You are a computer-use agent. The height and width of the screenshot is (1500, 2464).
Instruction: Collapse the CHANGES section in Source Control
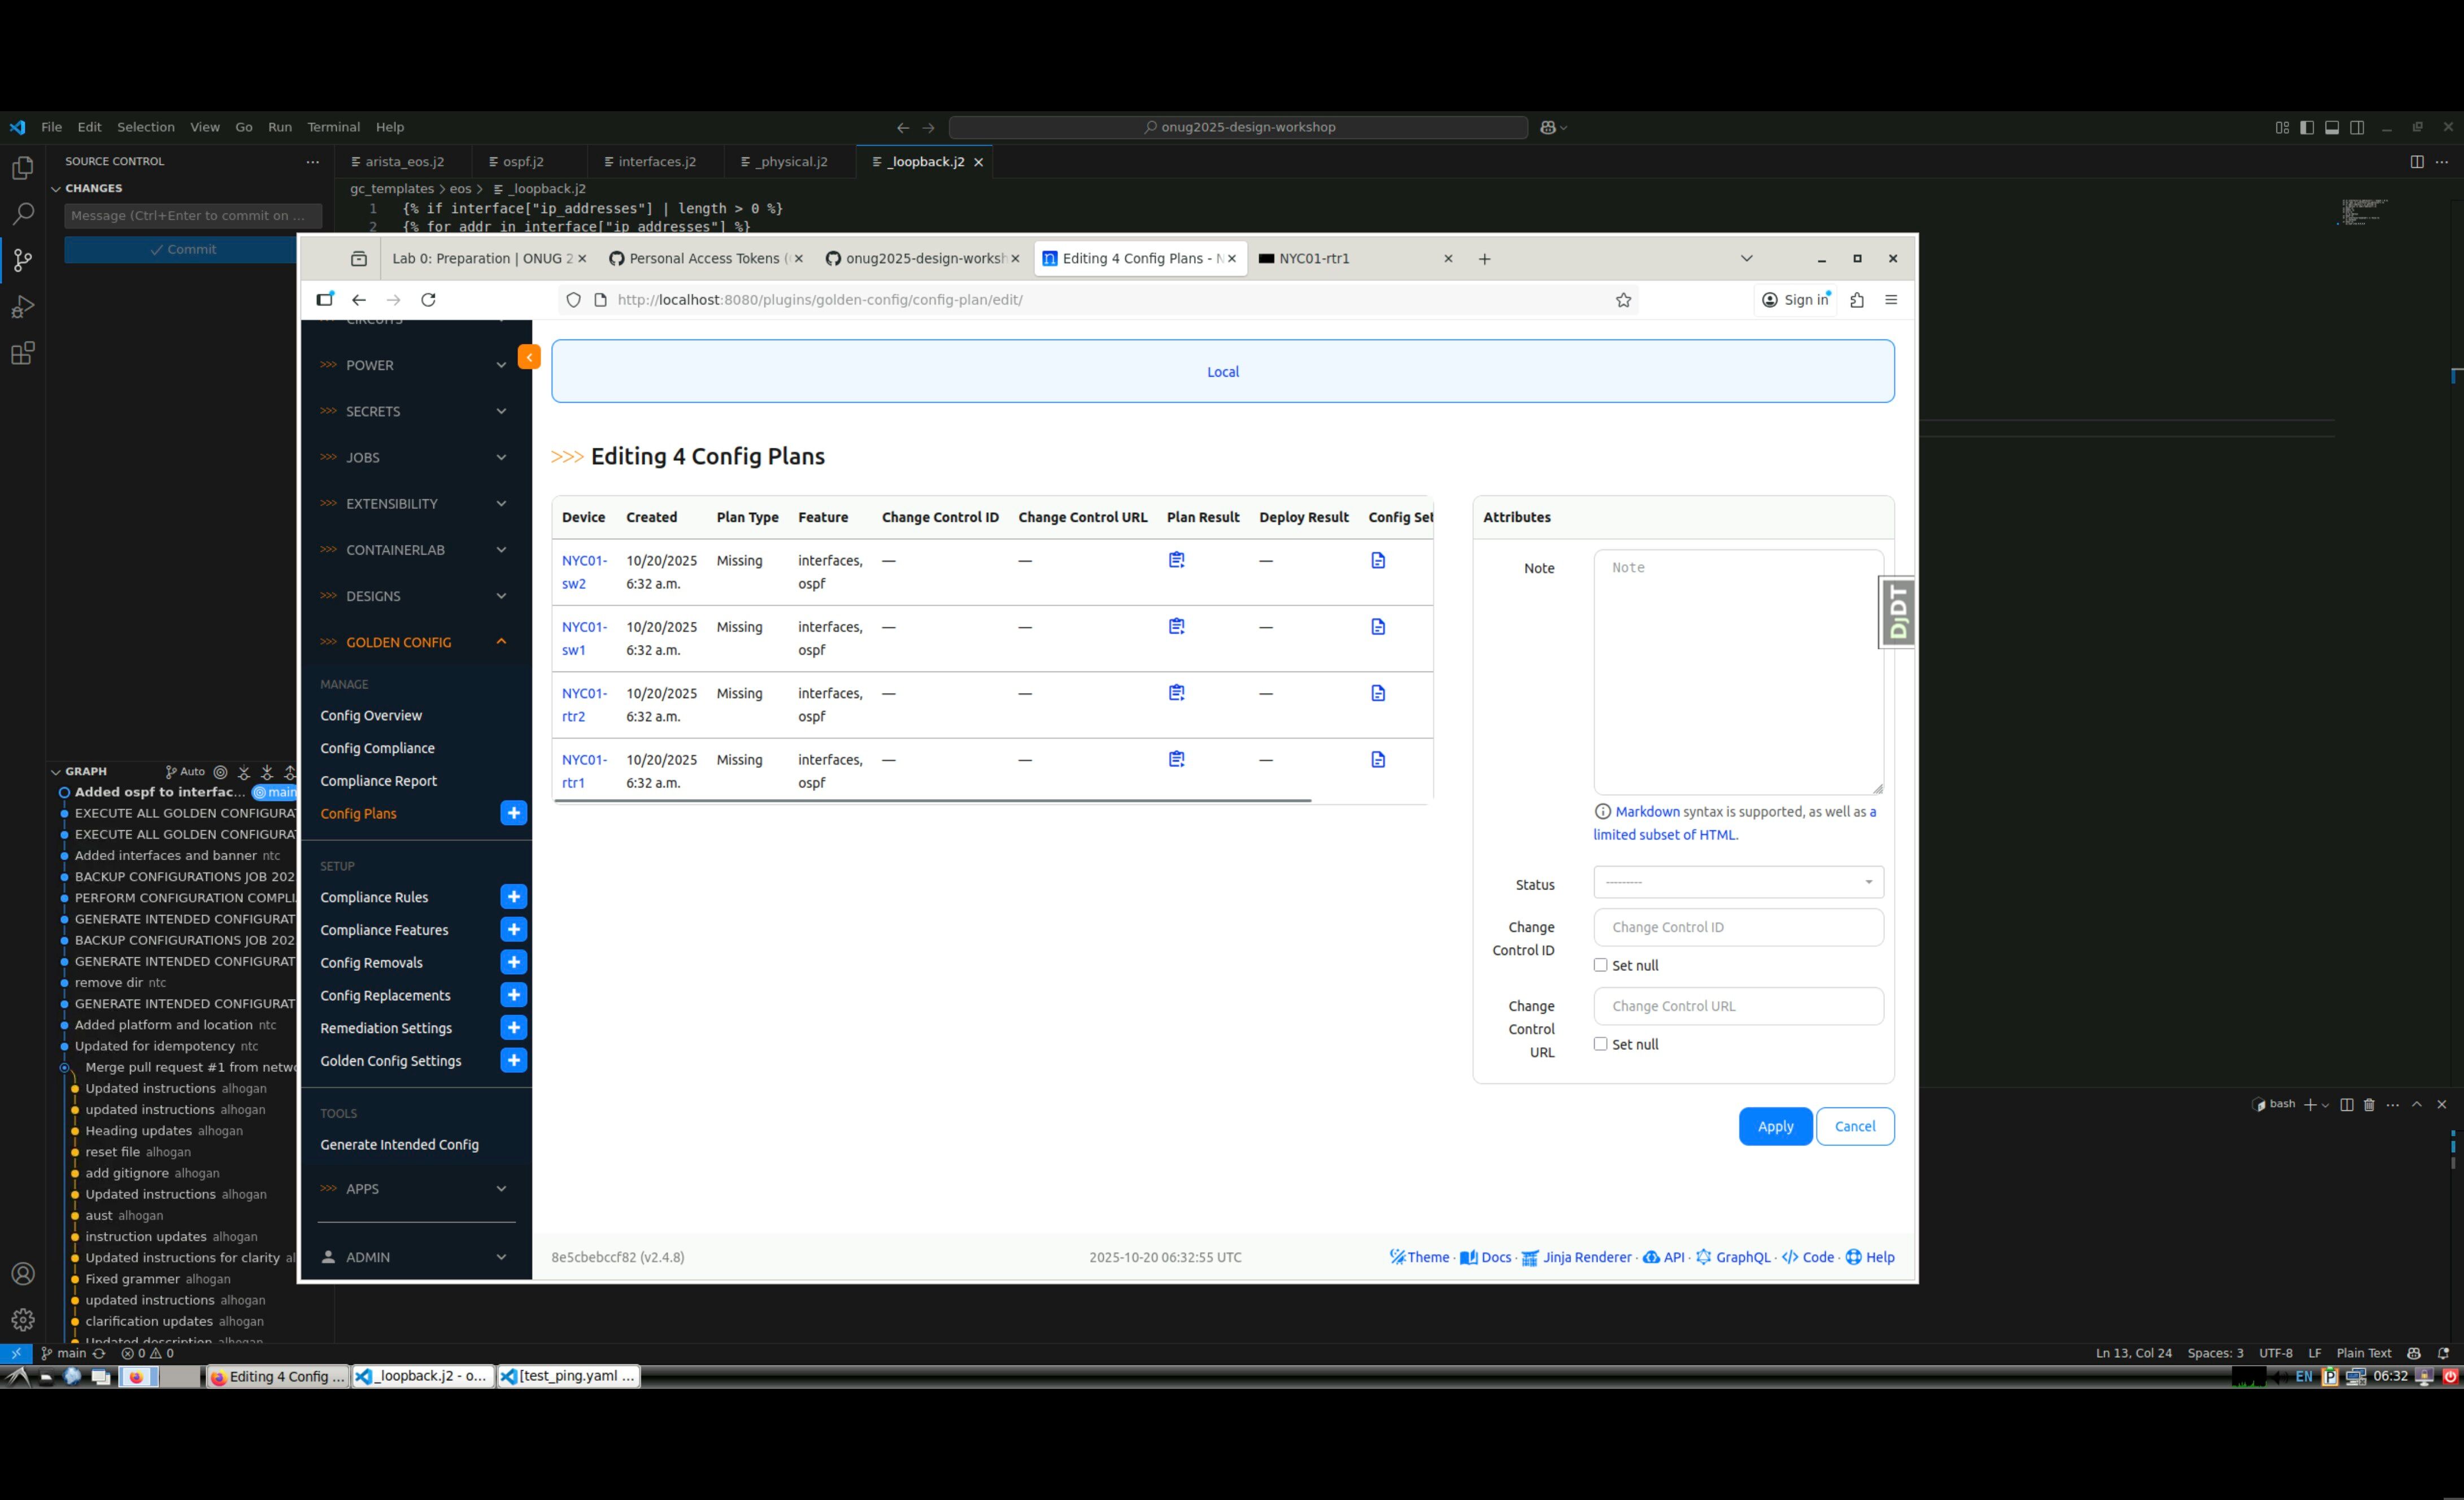[x=57, y=188]
